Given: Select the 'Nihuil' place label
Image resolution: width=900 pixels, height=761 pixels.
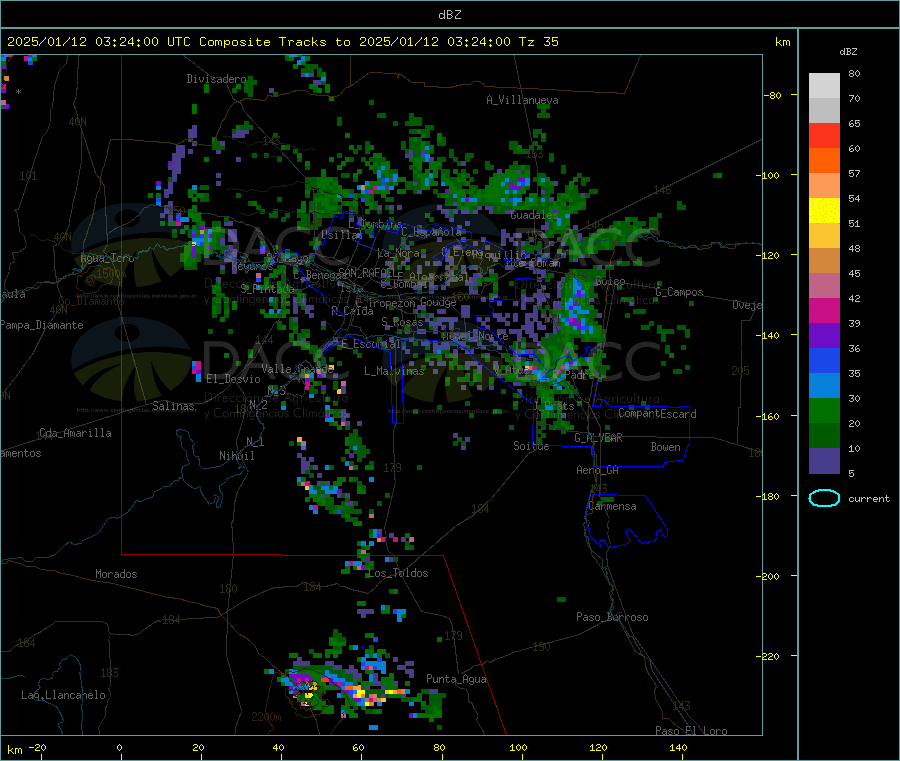Looking at the screenshot, I should click(237, 456).
